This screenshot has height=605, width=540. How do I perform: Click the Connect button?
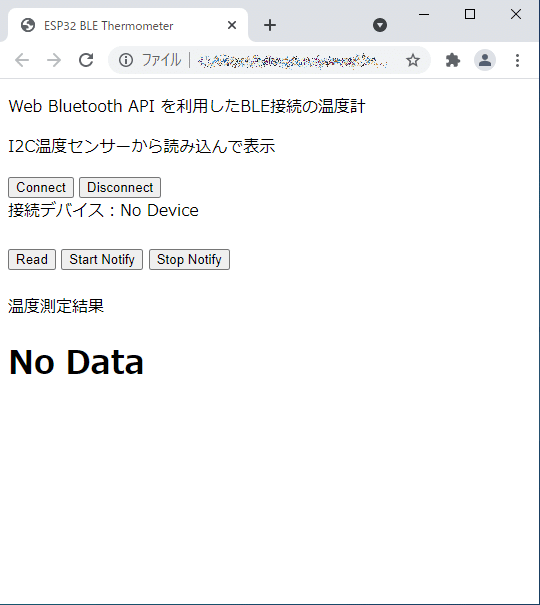pos(41,188)
